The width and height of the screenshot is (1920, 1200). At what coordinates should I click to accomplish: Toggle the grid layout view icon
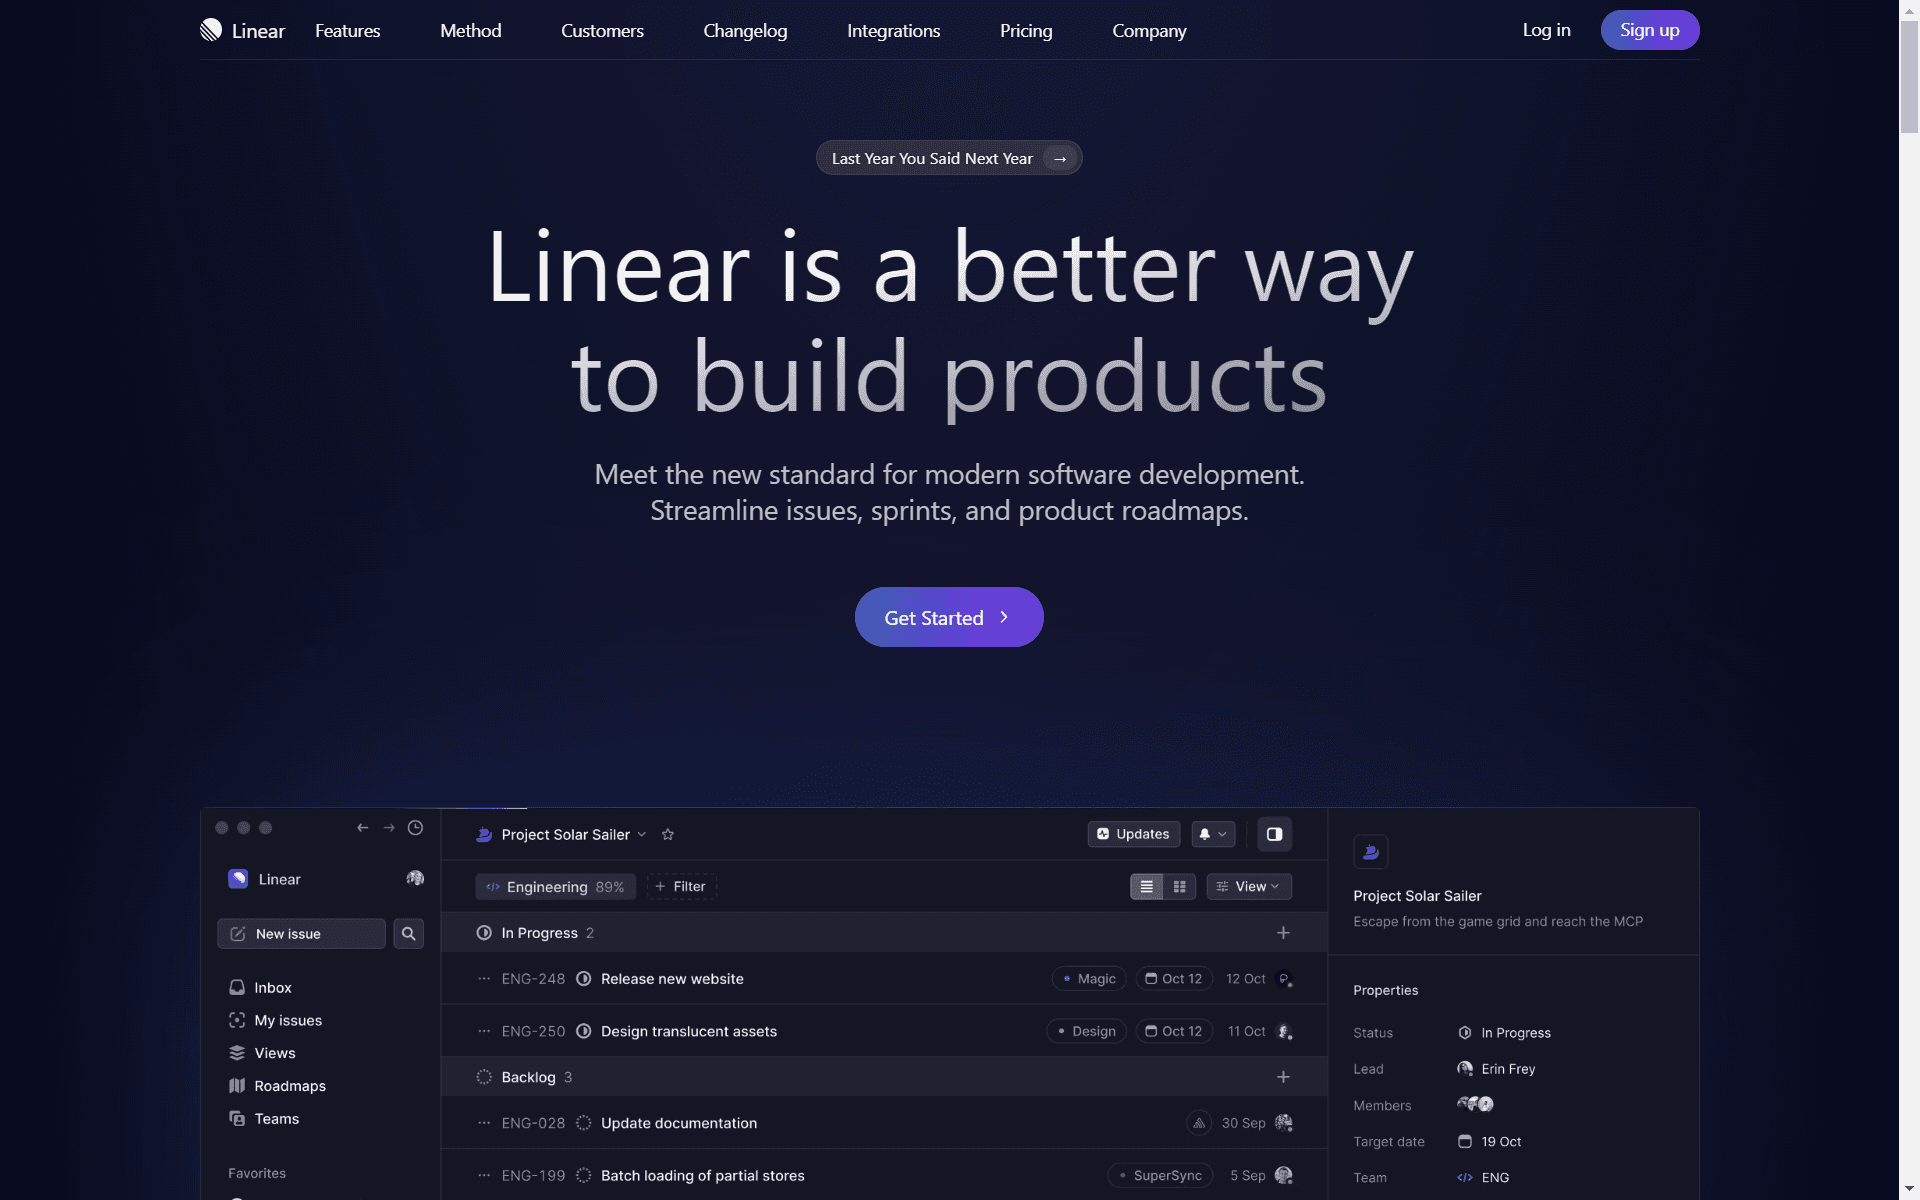pyautogui.click(x=1179, y=886)
